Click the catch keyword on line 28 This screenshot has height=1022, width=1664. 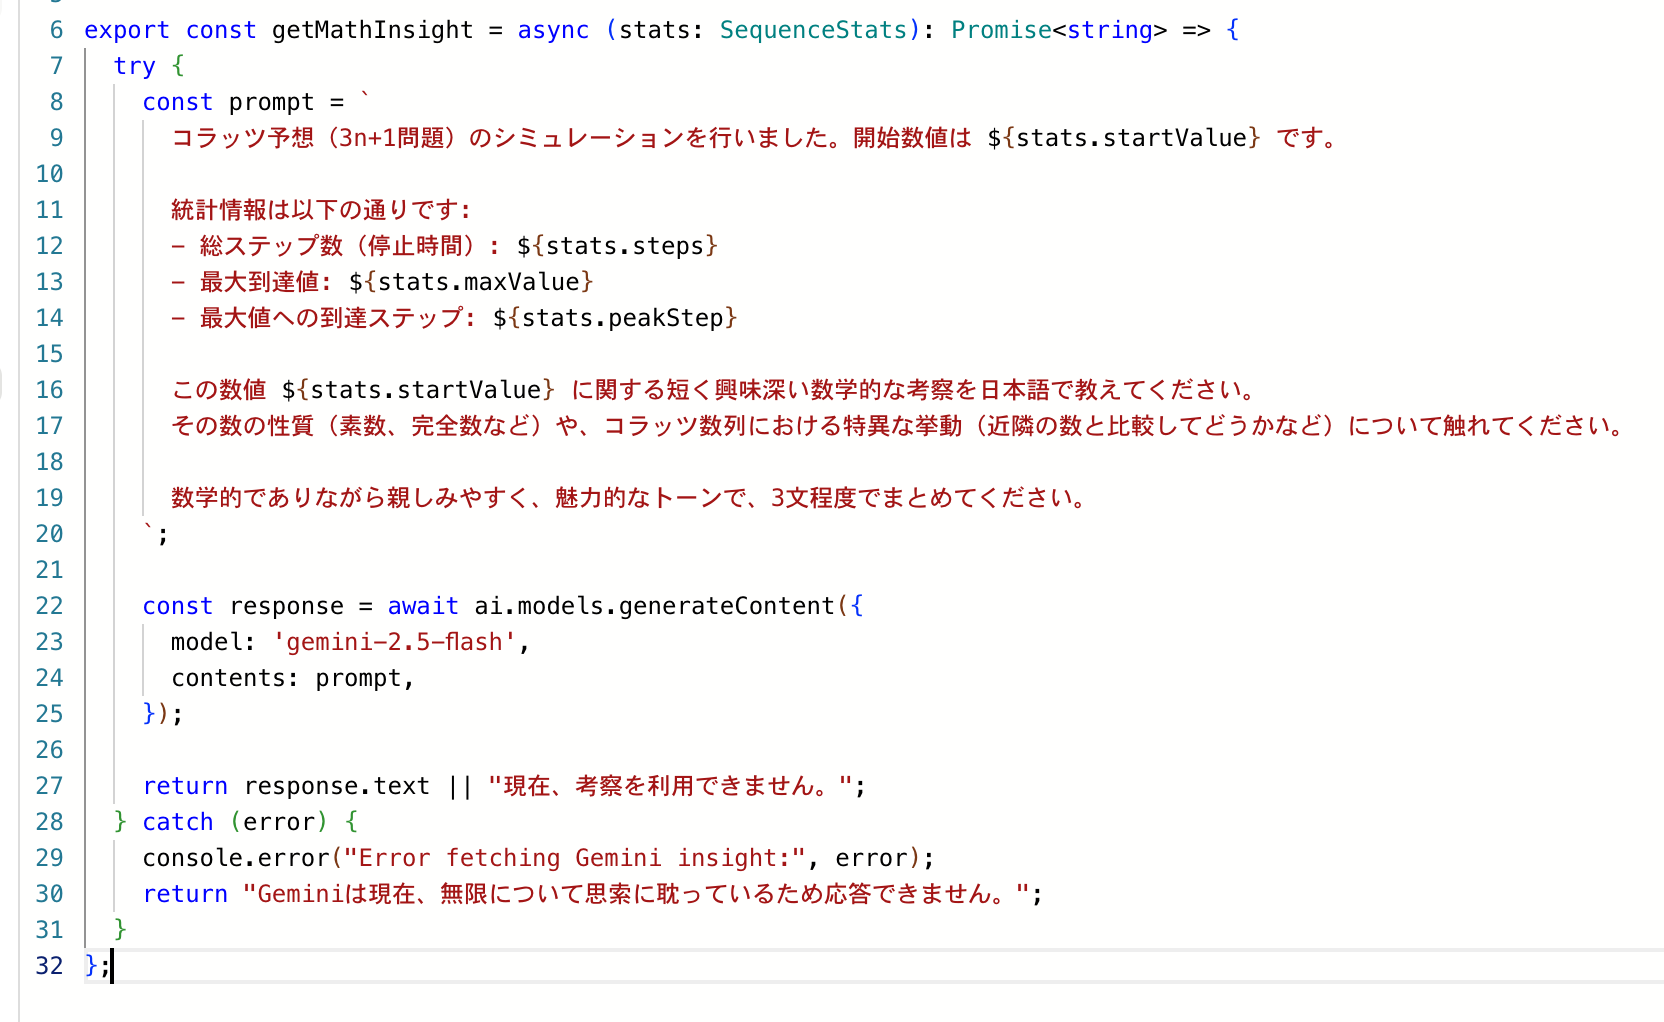(x=178, y=821)
